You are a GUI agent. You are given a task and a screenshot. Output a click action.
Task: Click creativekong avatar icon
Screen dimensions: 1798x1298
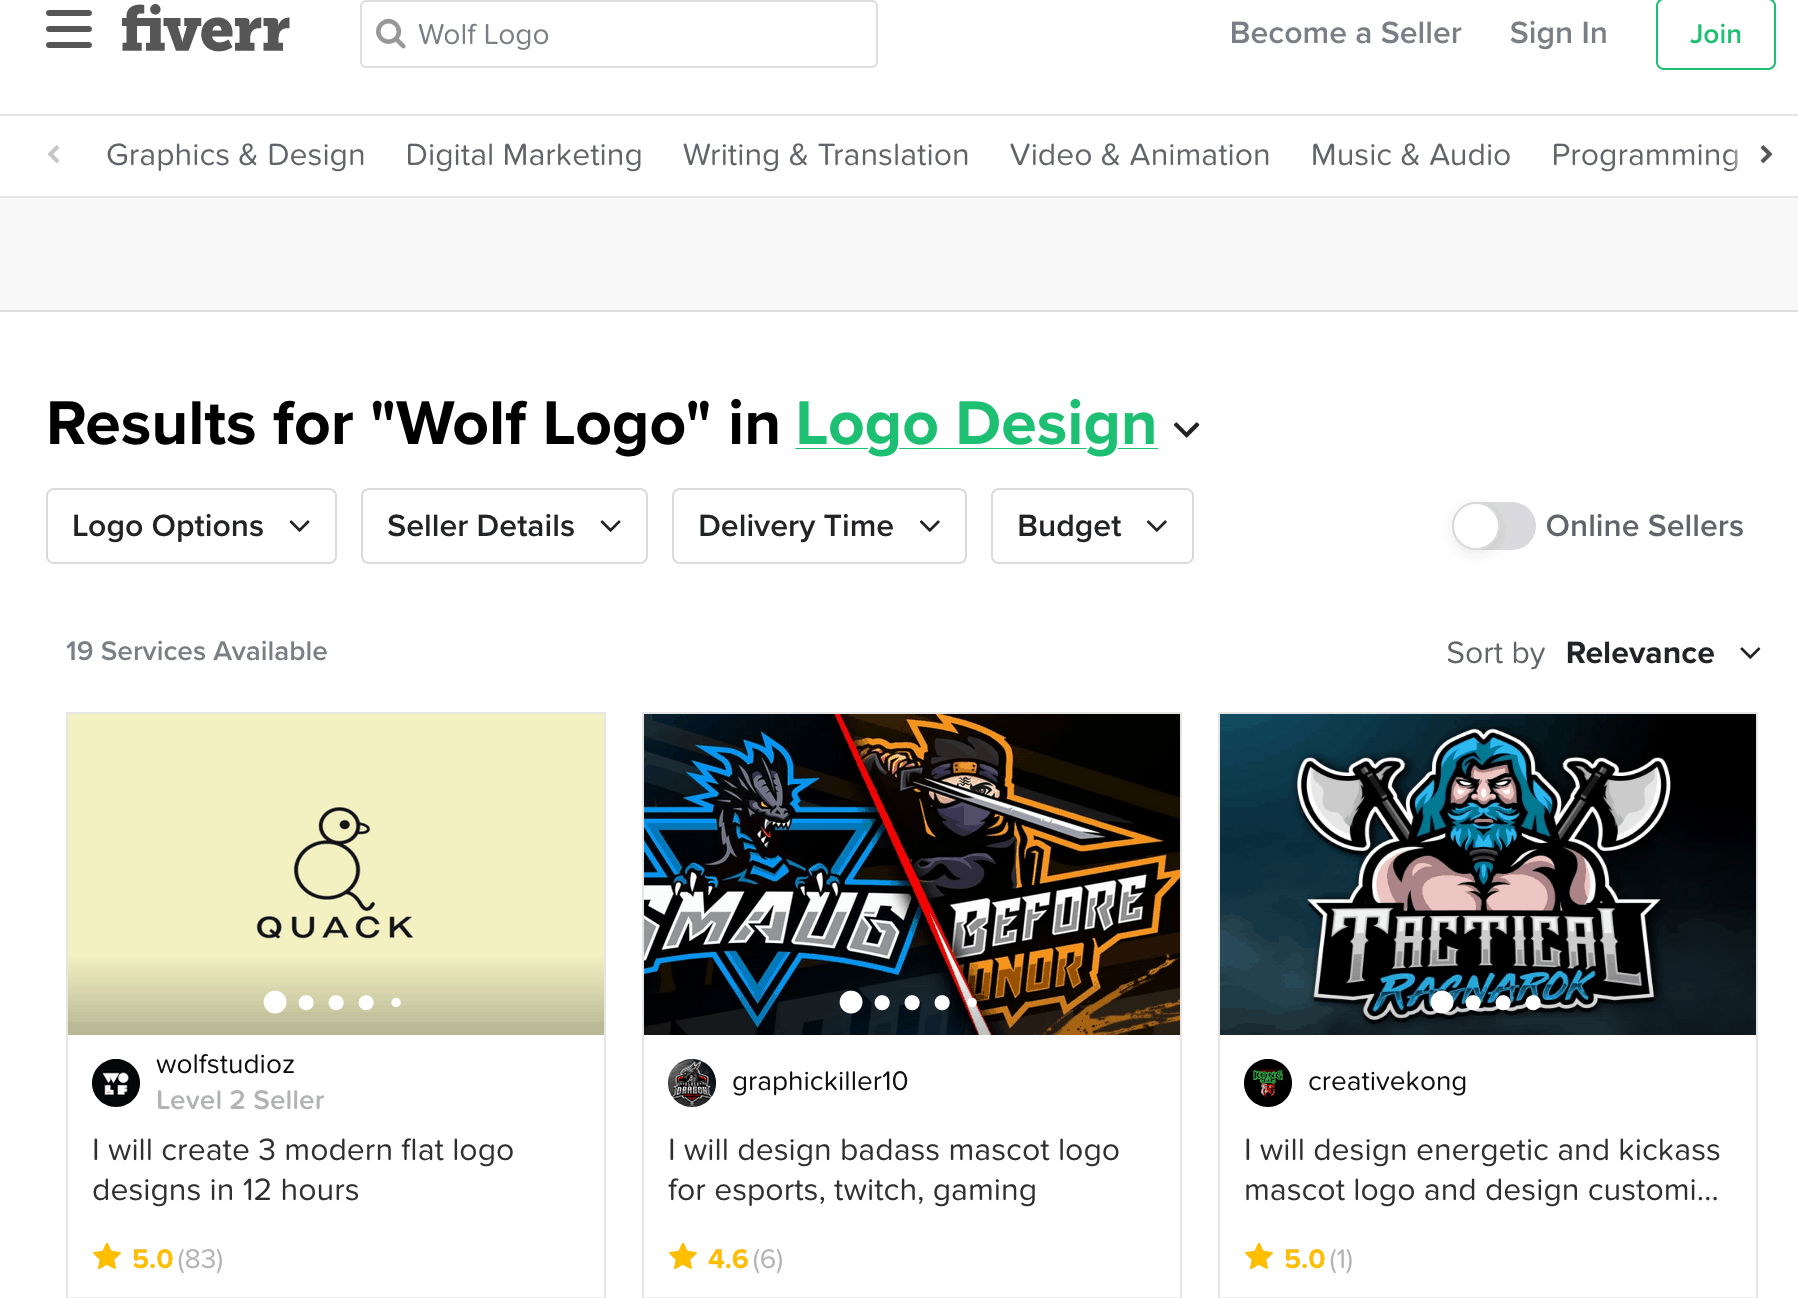1268,1082
